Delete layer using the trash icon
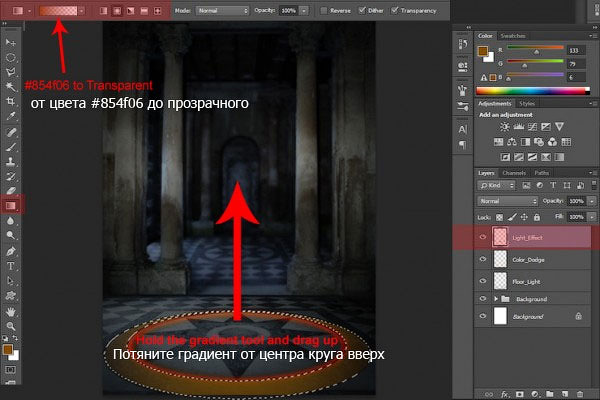 579,394
